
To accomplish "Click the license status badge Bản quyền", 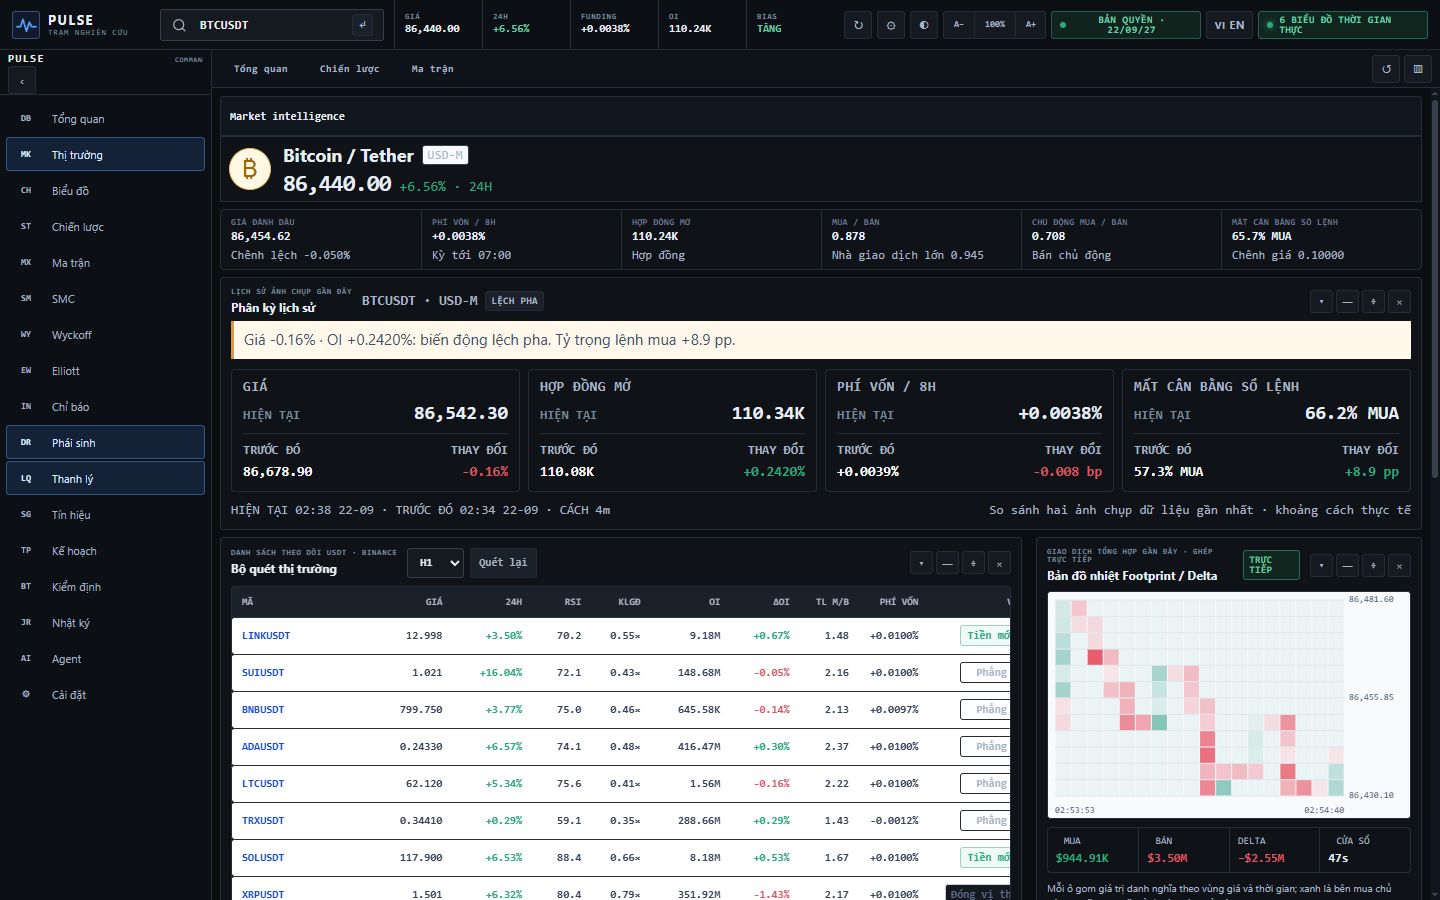I will pos(1126,25).
